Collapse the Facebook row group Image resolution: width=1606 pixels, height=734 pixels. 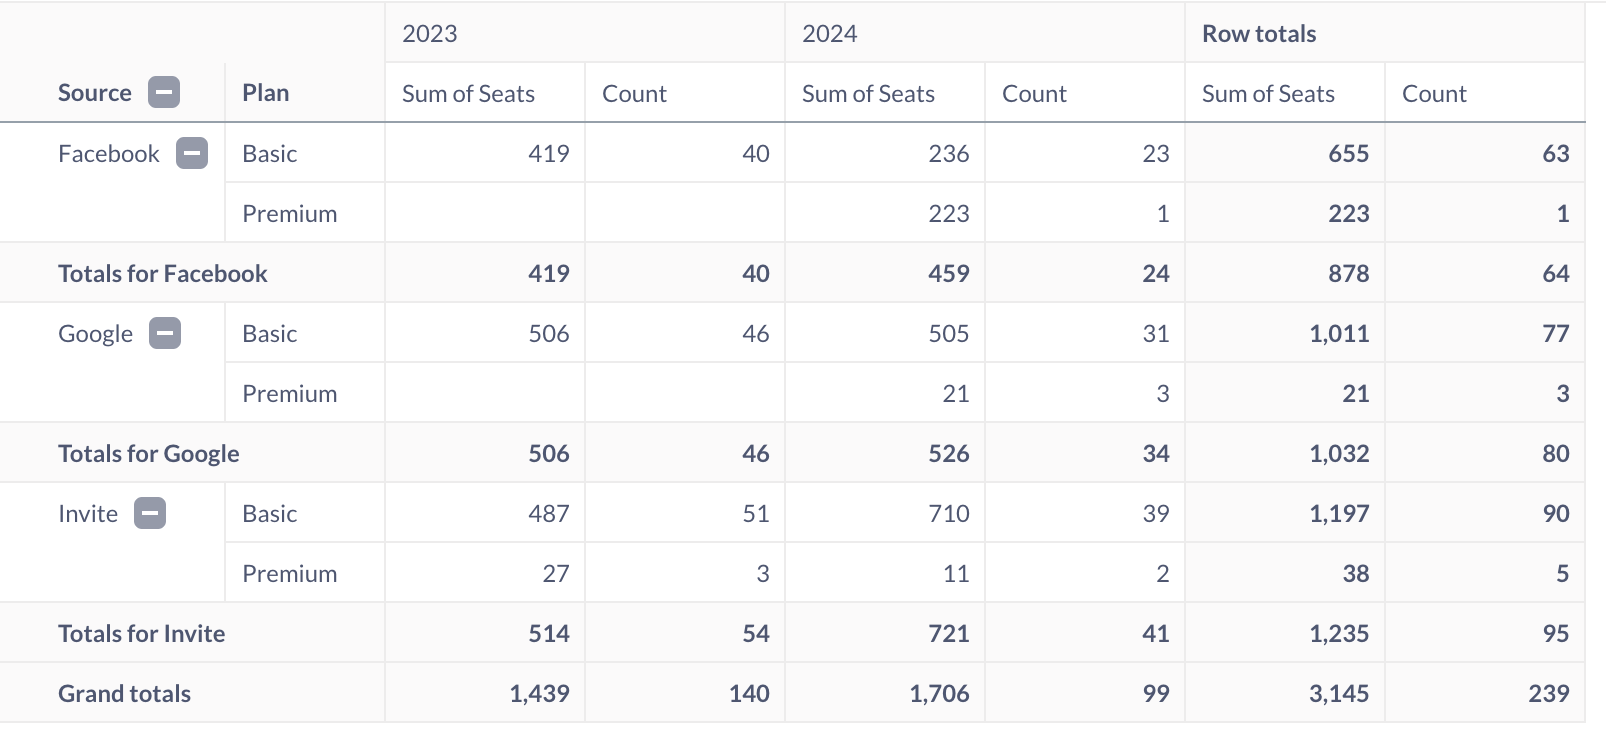(192, 153)
